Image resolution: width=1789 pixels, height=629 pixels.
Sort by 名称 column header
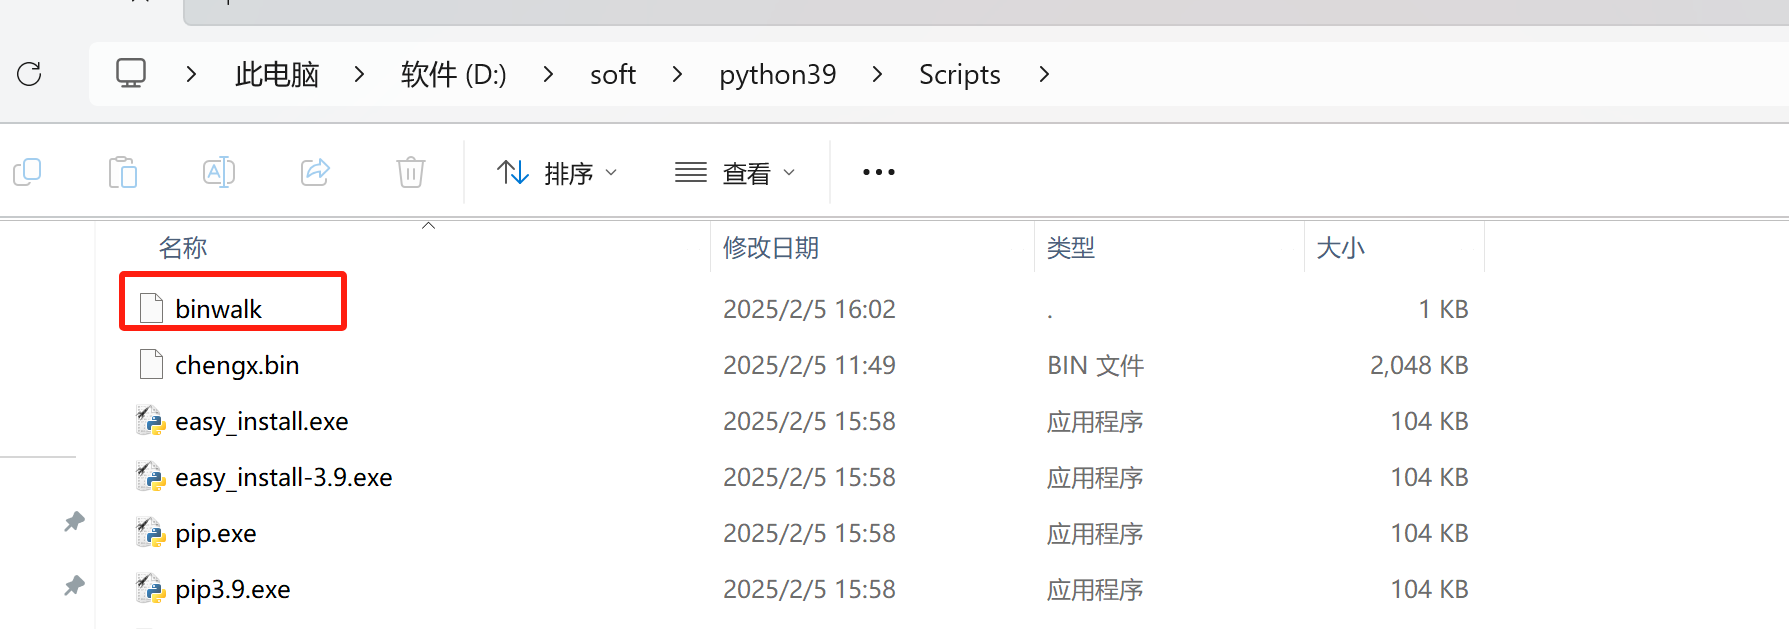183,248
